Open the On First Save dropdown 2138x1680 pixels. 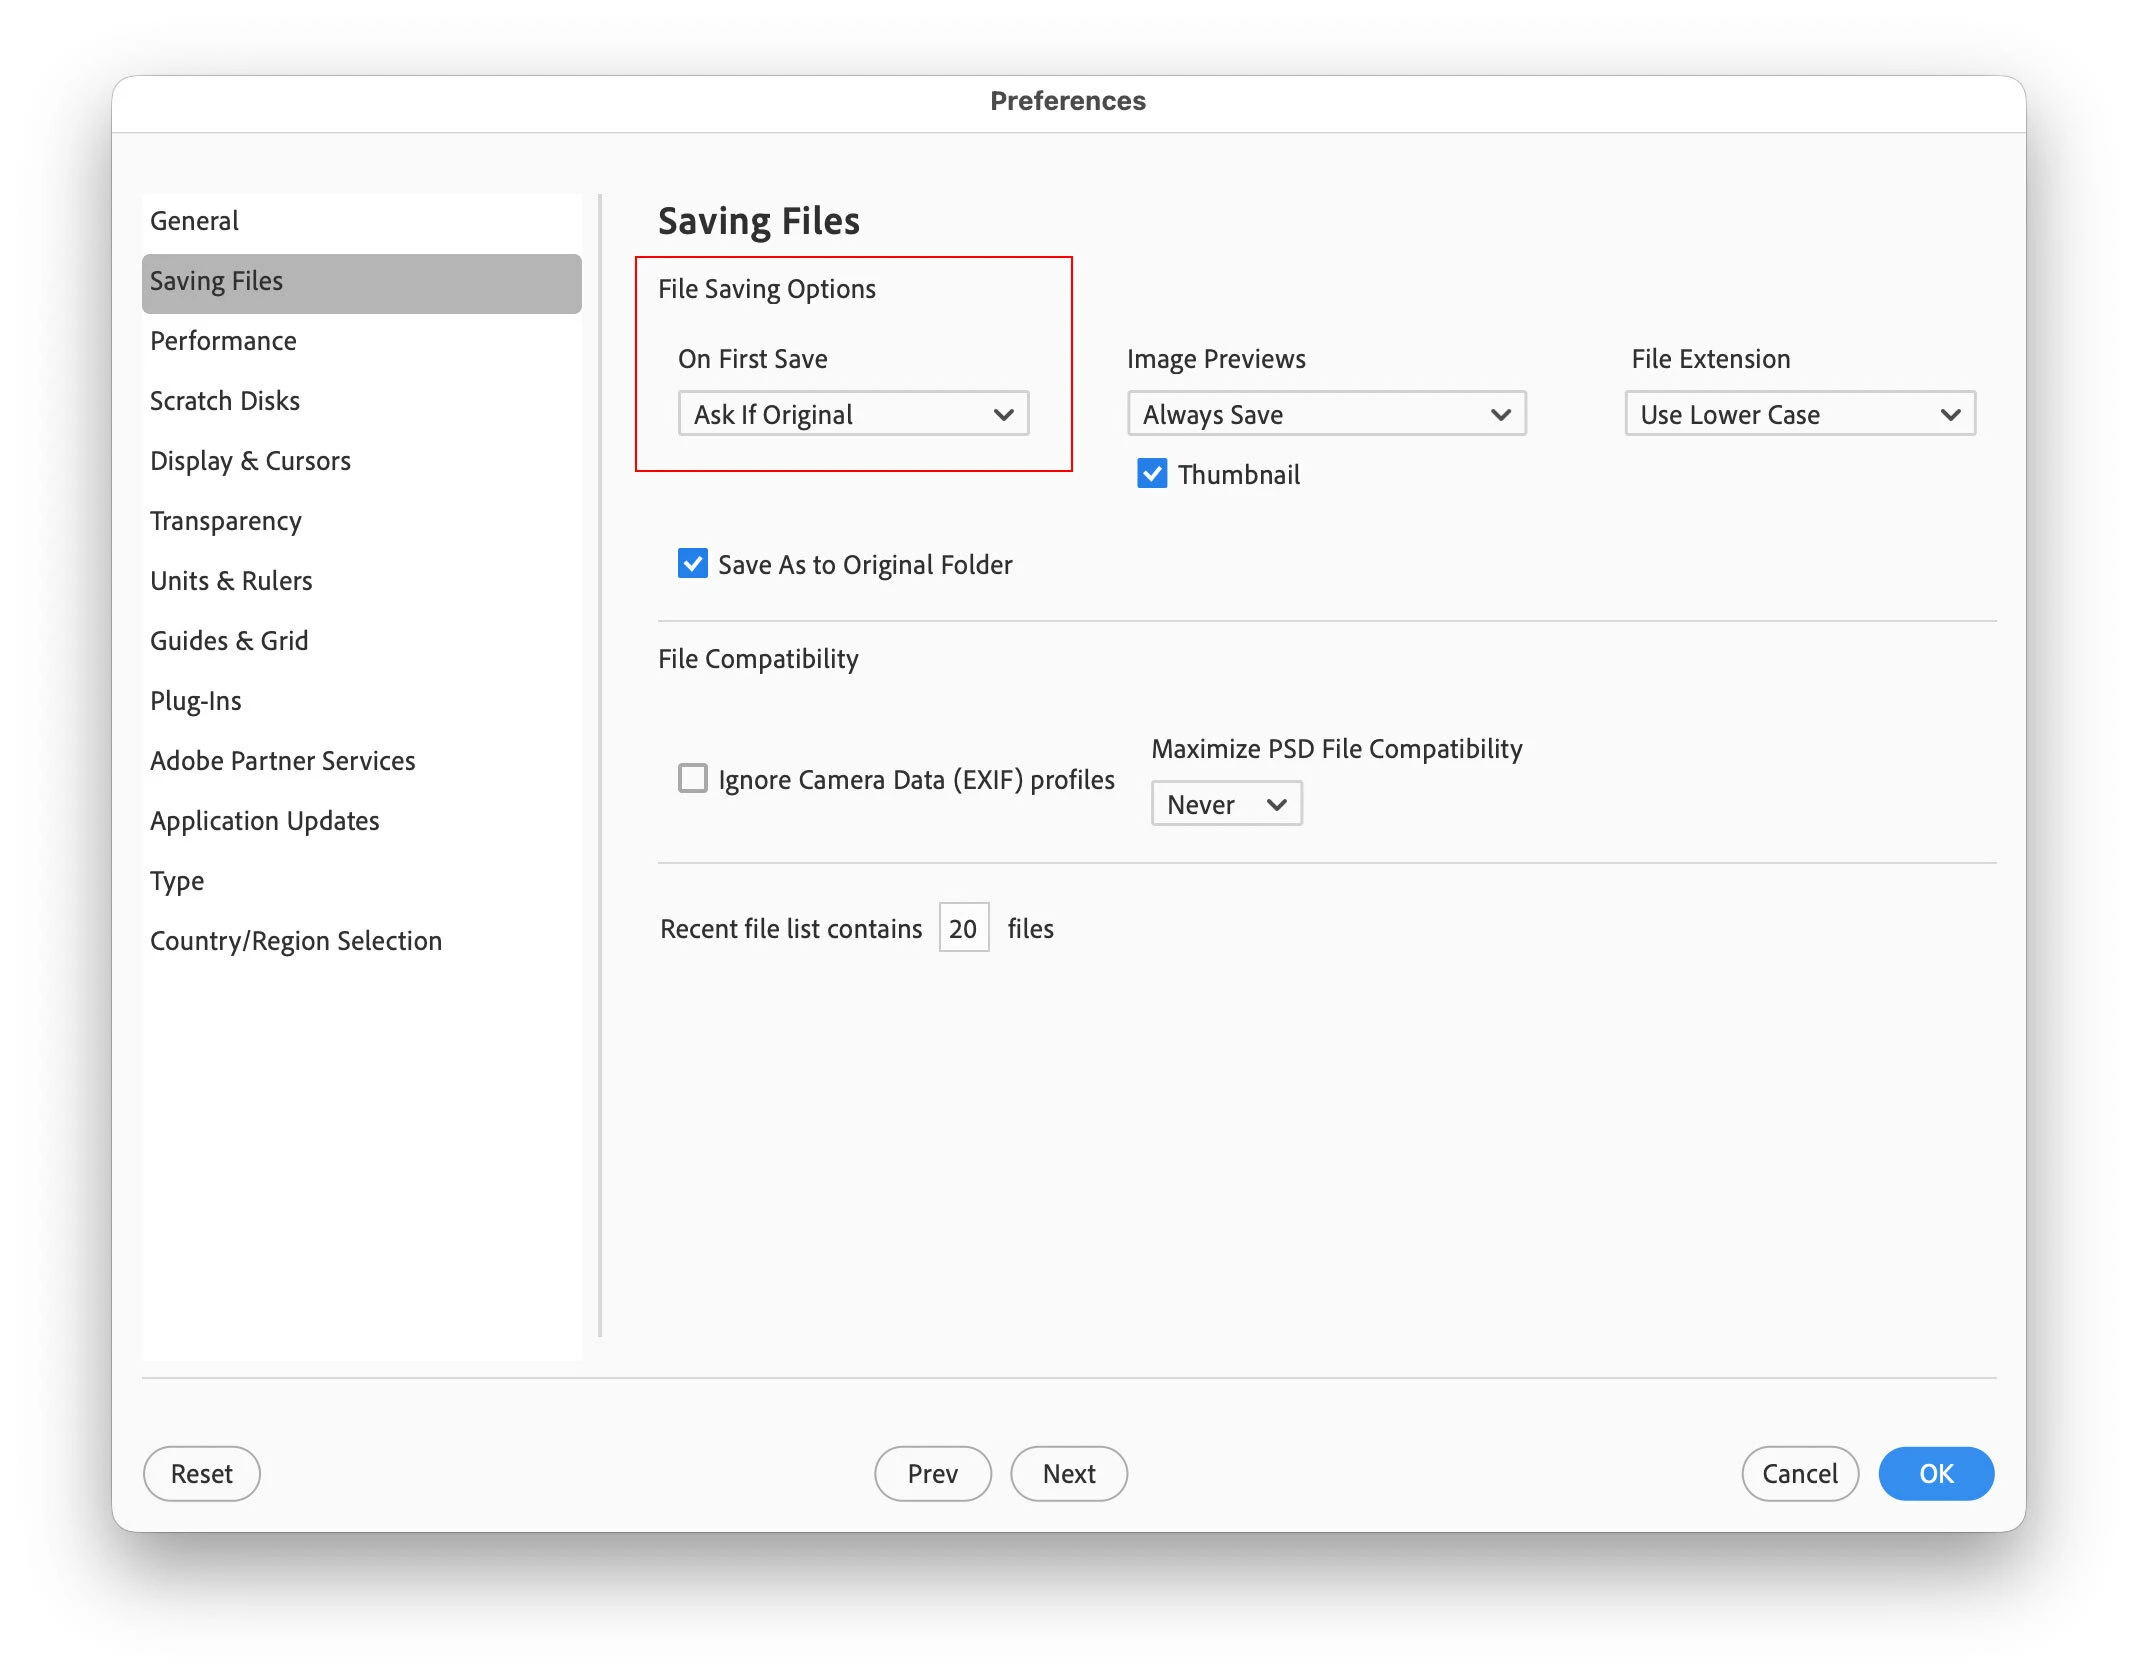pos(852,414)
